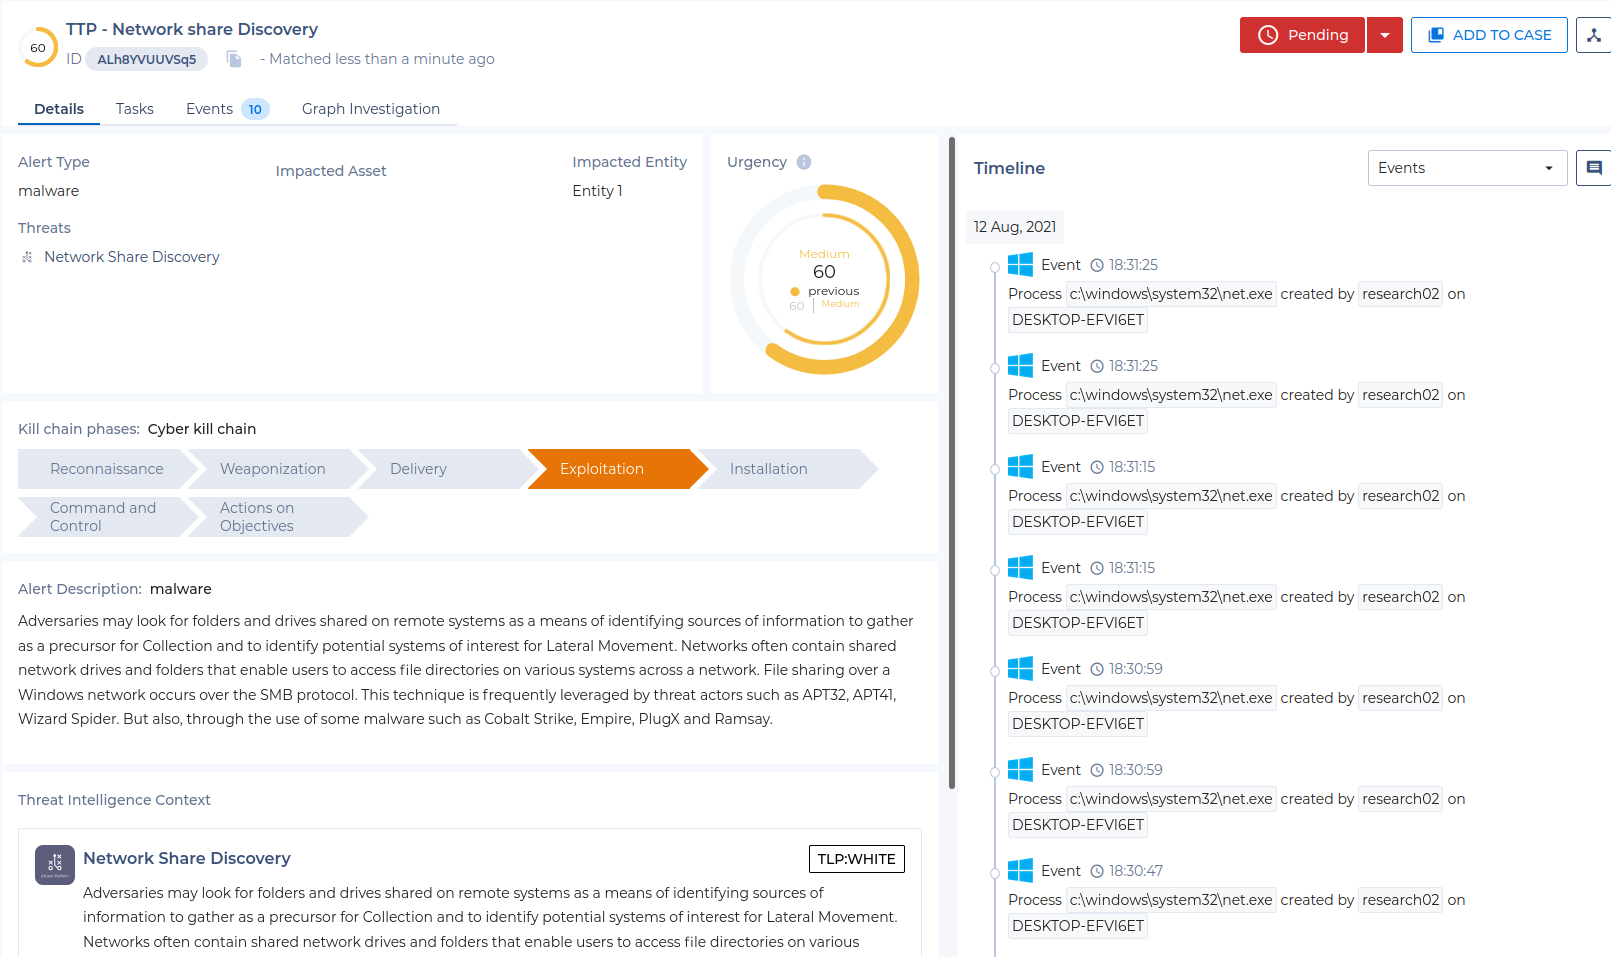
Task: Click the vertical scrollbar between the panels
Action: coord(952,462)
